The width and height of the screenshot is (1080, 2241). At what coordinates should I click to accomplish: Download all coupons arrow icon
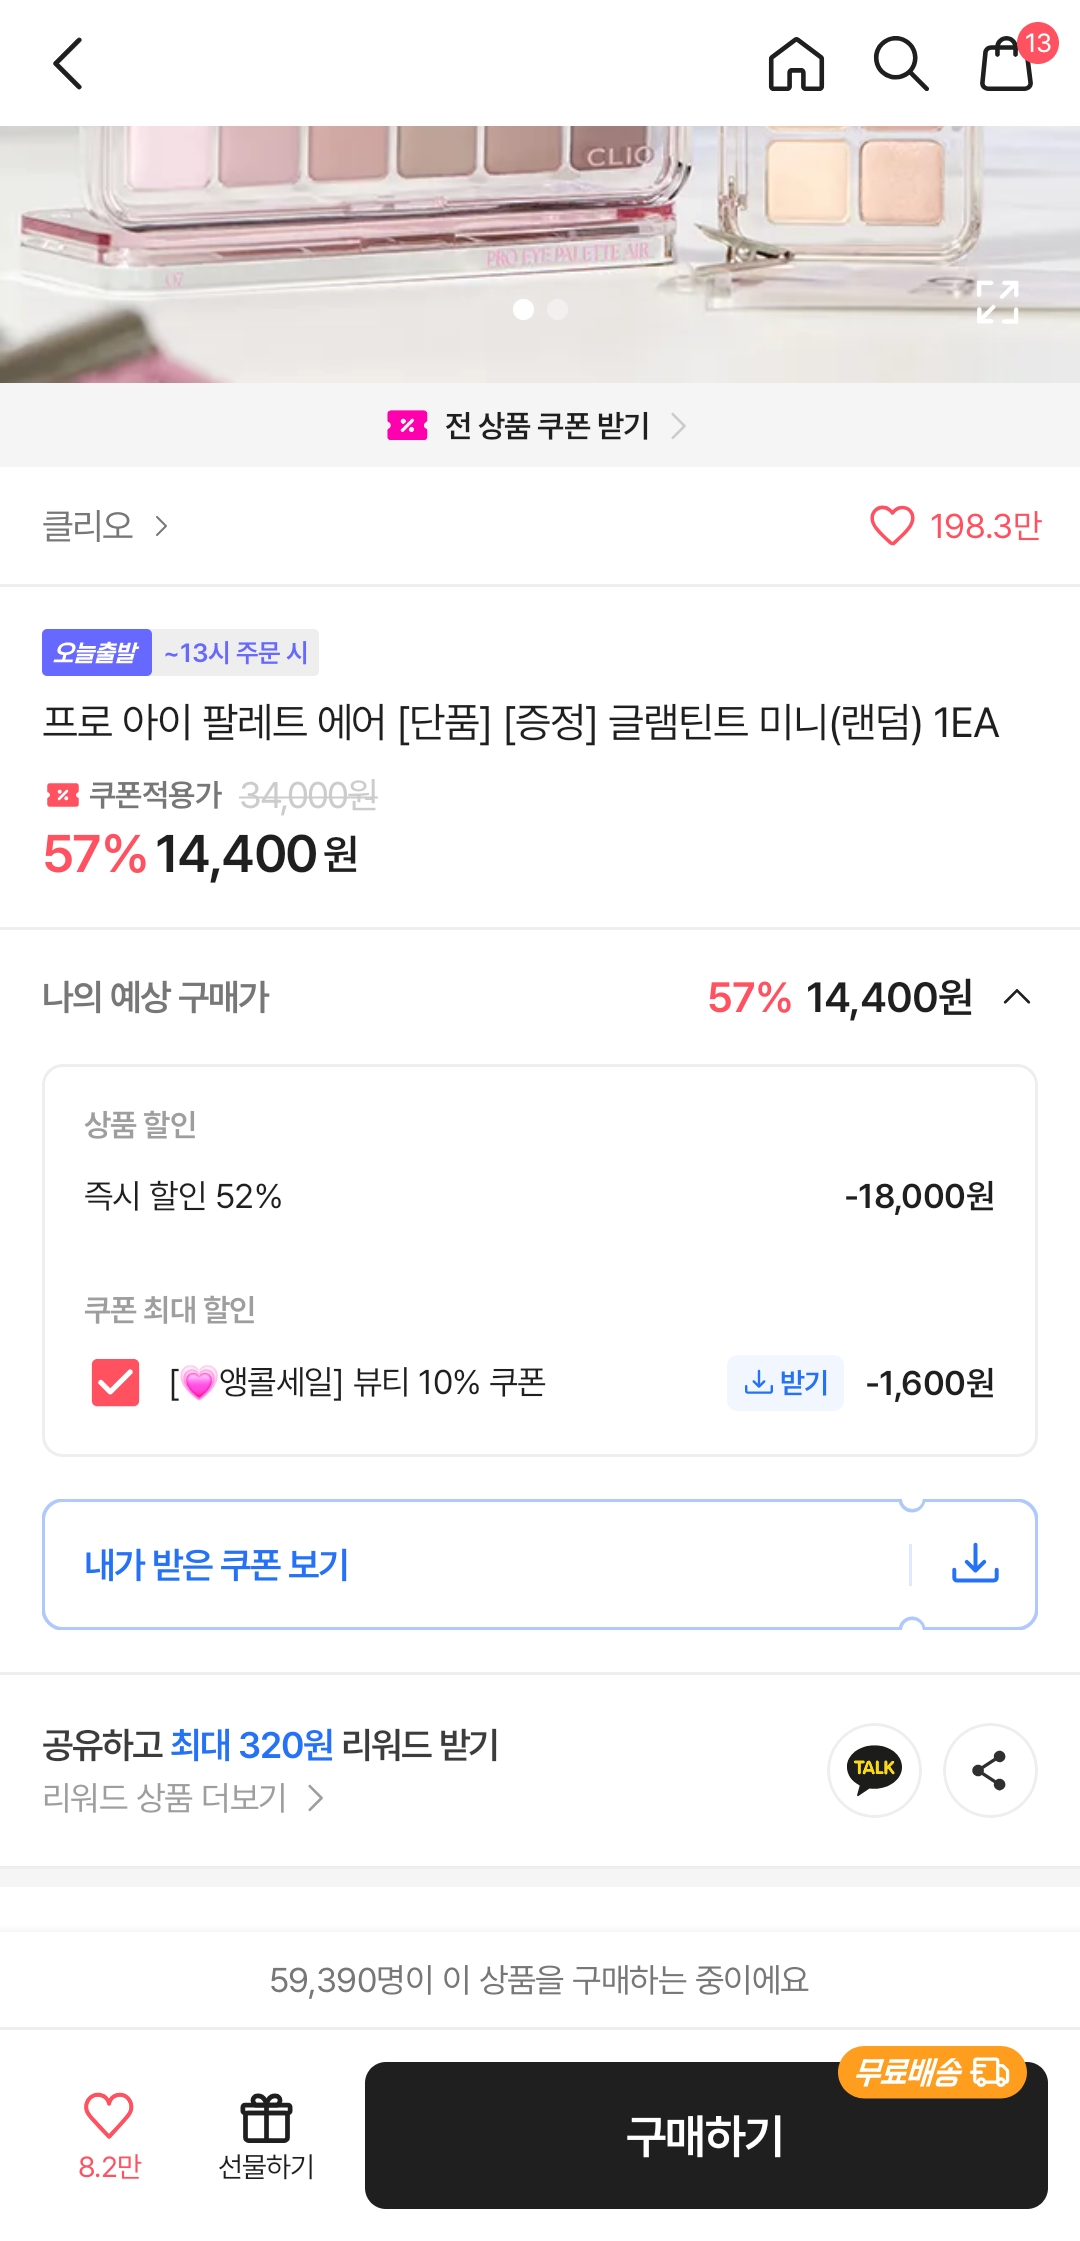coord(975,1563)
